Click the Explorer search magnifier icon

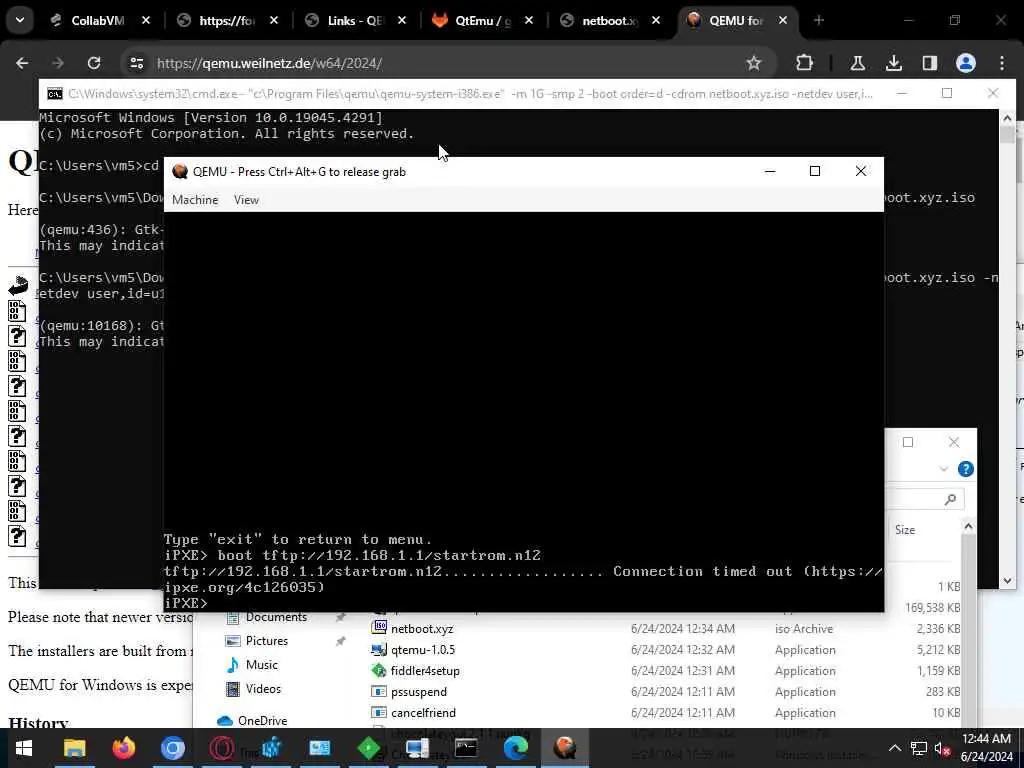click(x=950, y=500)
